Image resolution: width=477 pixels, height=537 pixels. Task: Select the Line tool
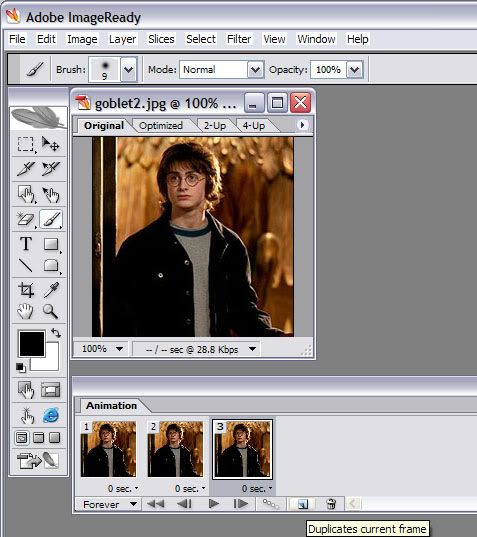coord(26,265)
